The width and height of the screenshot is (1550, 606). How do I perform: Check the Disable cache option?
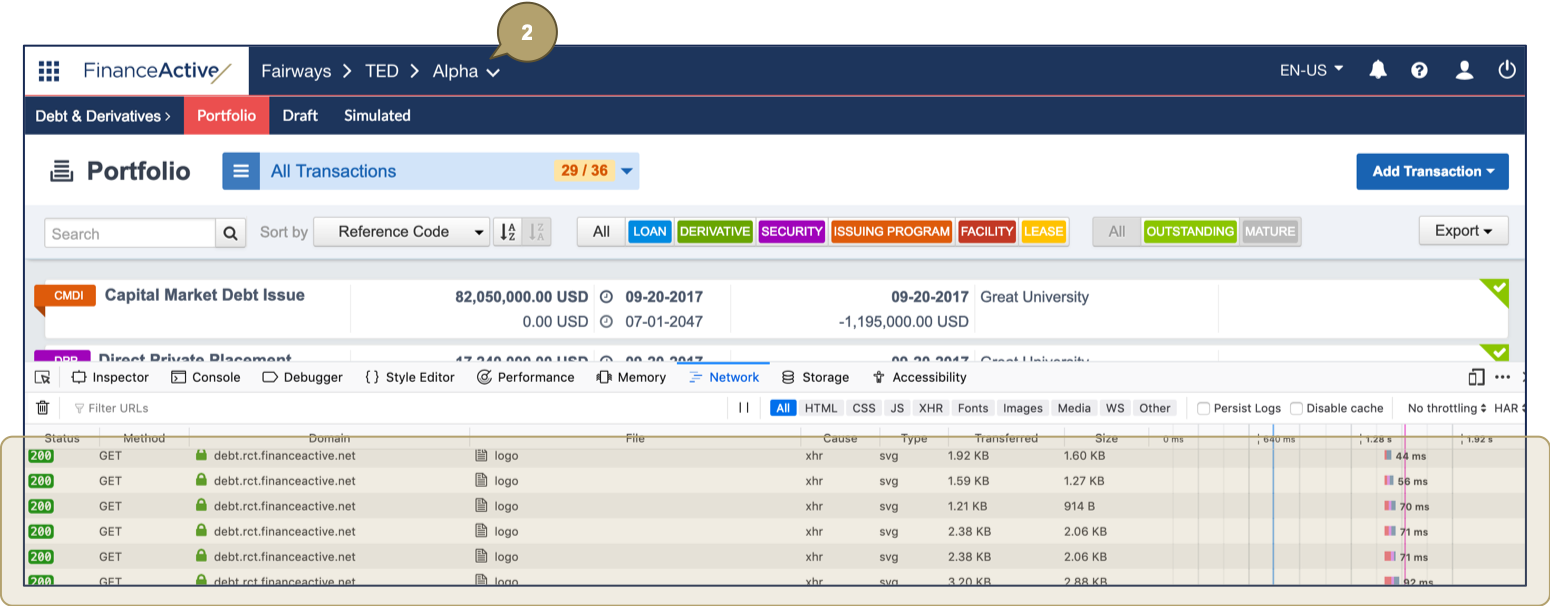point(1296,408)
